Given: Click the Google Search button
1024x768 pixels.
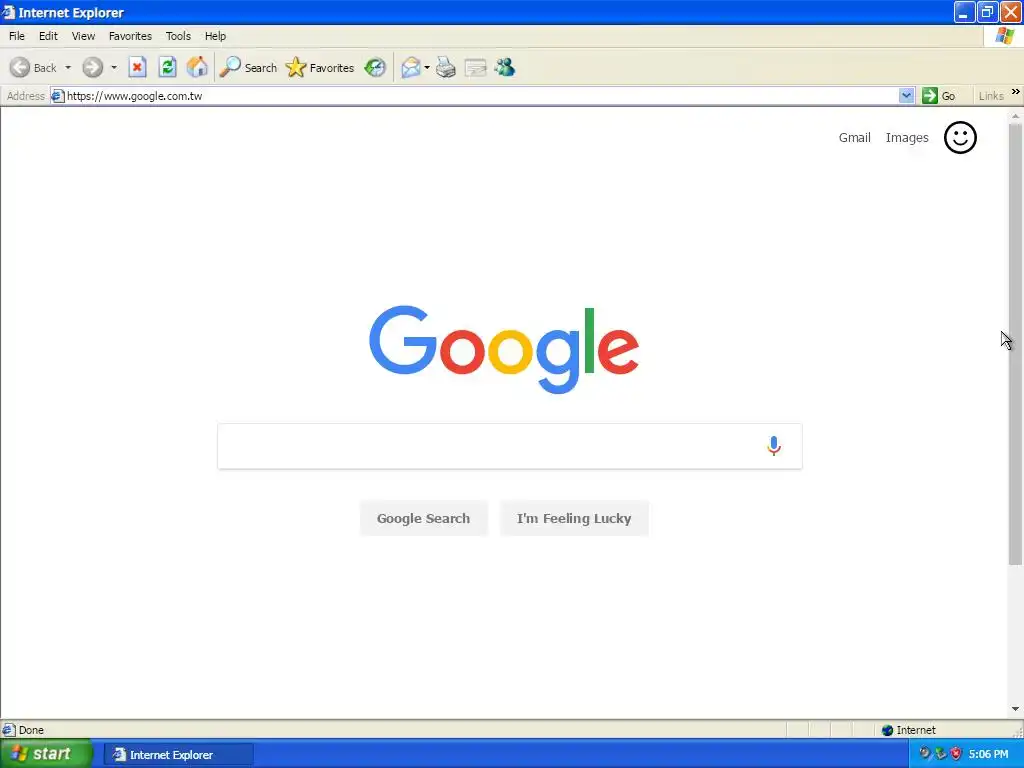Looking at the screenshot, I should click(423, 519).
